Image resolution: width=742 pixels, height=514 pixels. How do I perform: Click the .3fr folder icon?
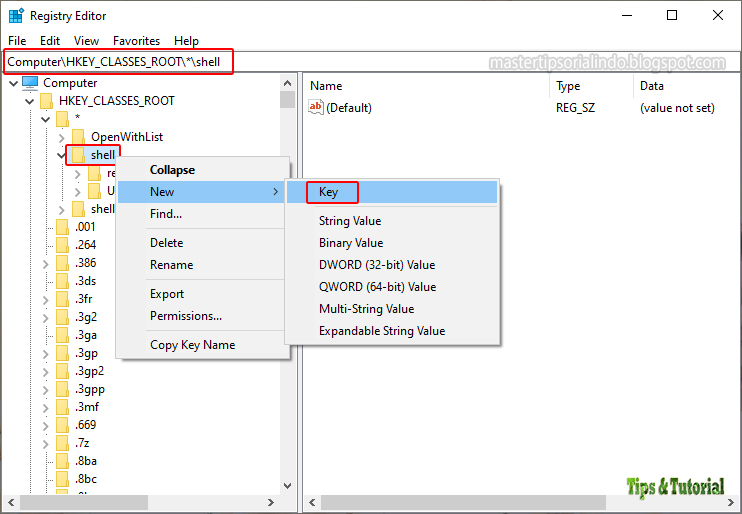coord(62,299)
